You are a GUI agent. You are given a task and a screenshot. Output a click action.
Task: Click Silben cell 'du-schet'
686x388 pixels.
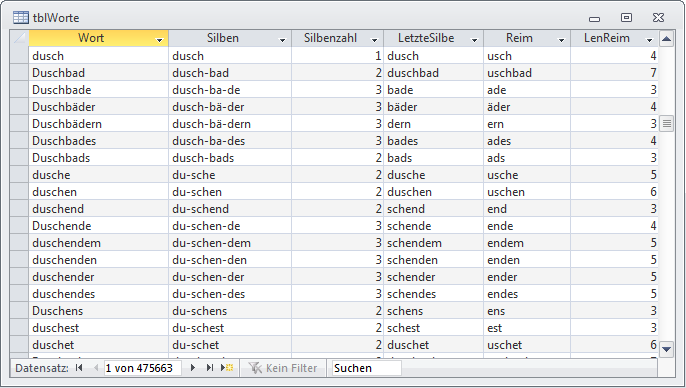pyautogui.click(x=230, y=345)
